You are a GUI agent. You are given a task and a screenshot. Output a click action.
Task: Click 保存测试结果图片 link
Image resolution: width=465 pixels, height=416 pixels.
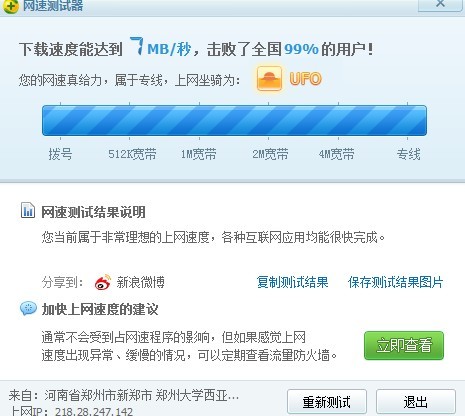point(395,282)
